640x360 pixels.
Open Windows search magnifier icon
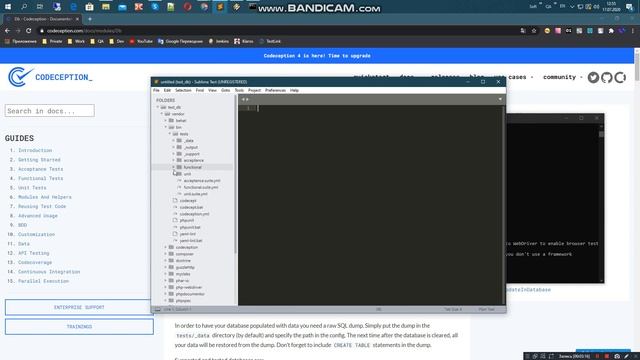click(x=24, y=7)
